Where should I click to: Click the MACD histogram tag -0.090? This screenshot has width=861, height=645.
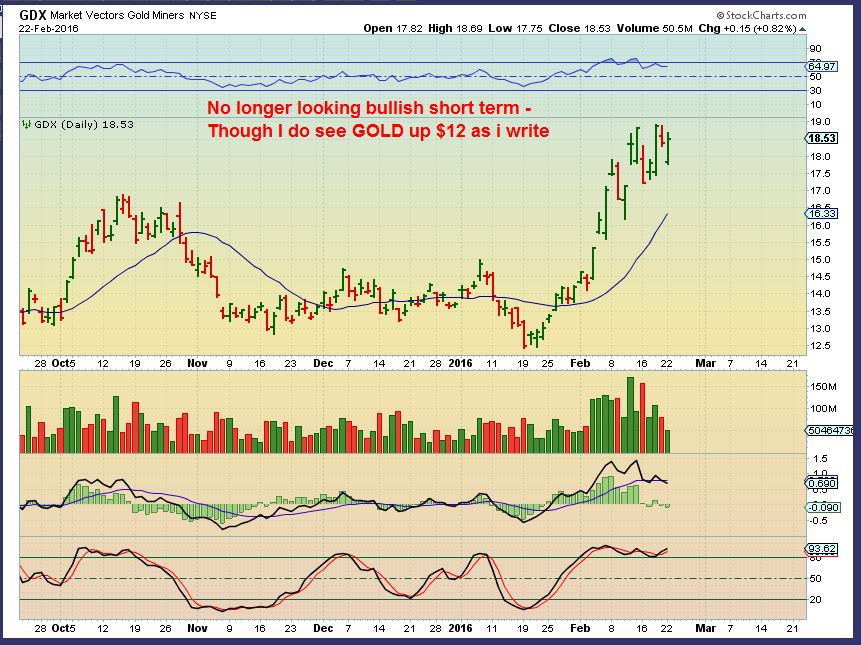[x=823, y=507]
